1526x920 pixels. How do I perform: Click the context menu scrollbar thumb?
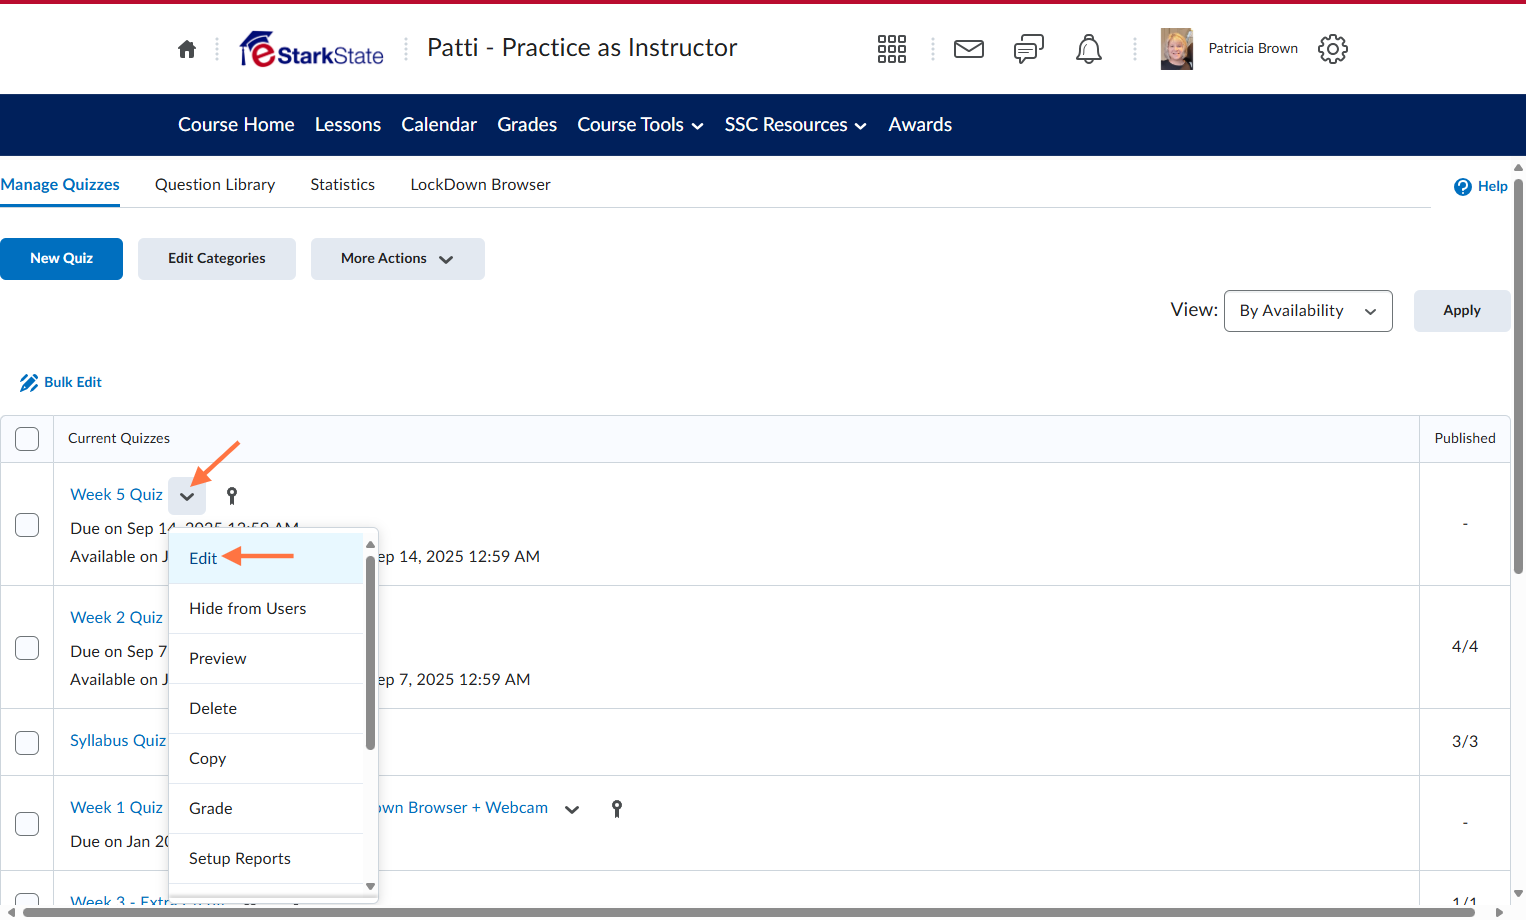click(x=370, y=652)
